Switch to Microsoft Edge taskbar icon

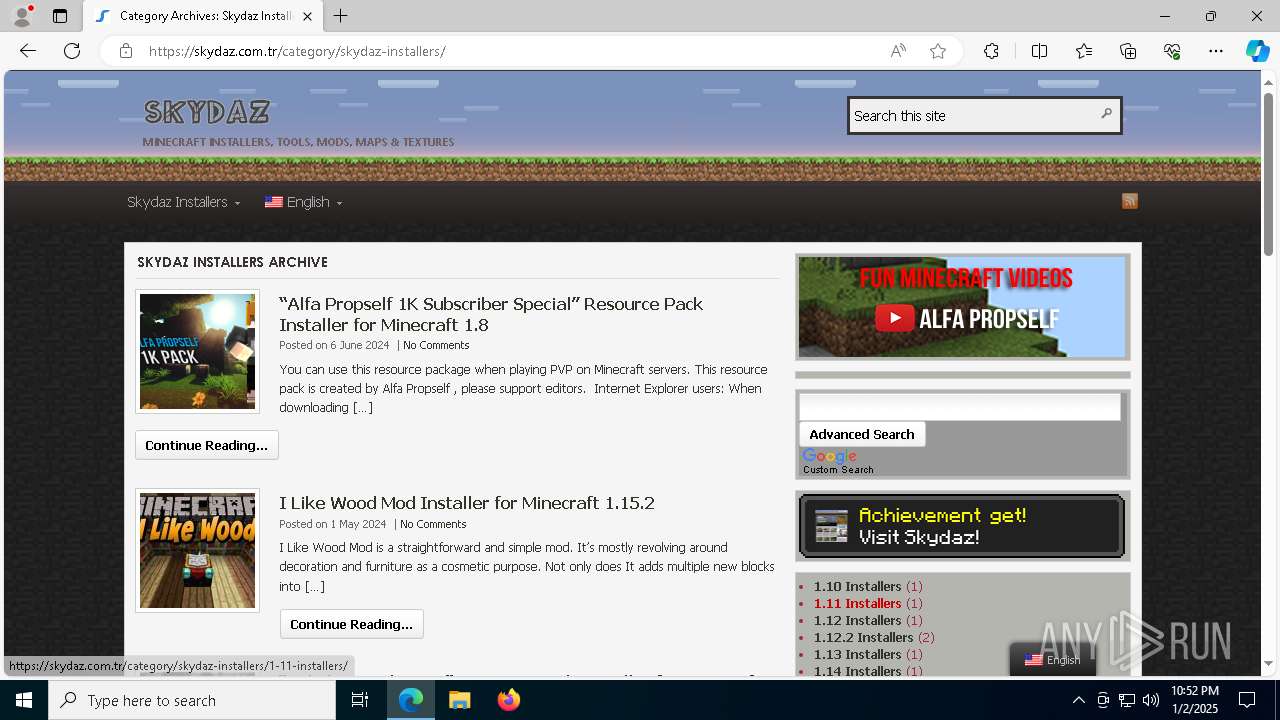pyautogui.click(x=411, y=700)
